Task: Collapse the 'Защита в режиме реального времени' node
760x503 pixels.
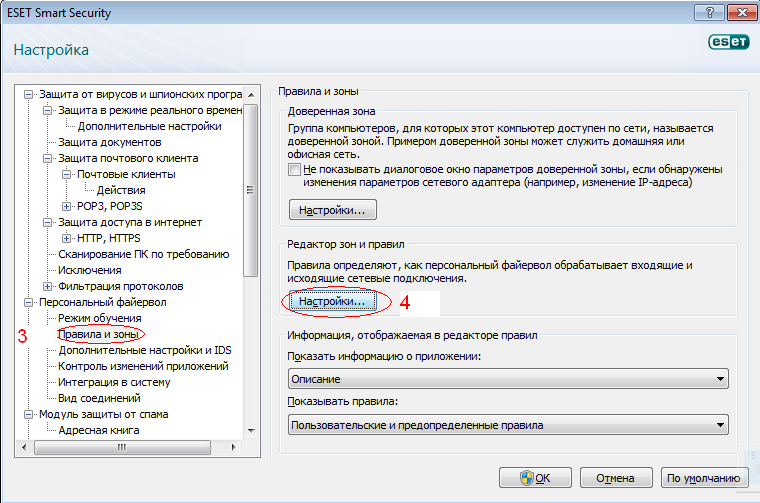Action: click(48, 110)
